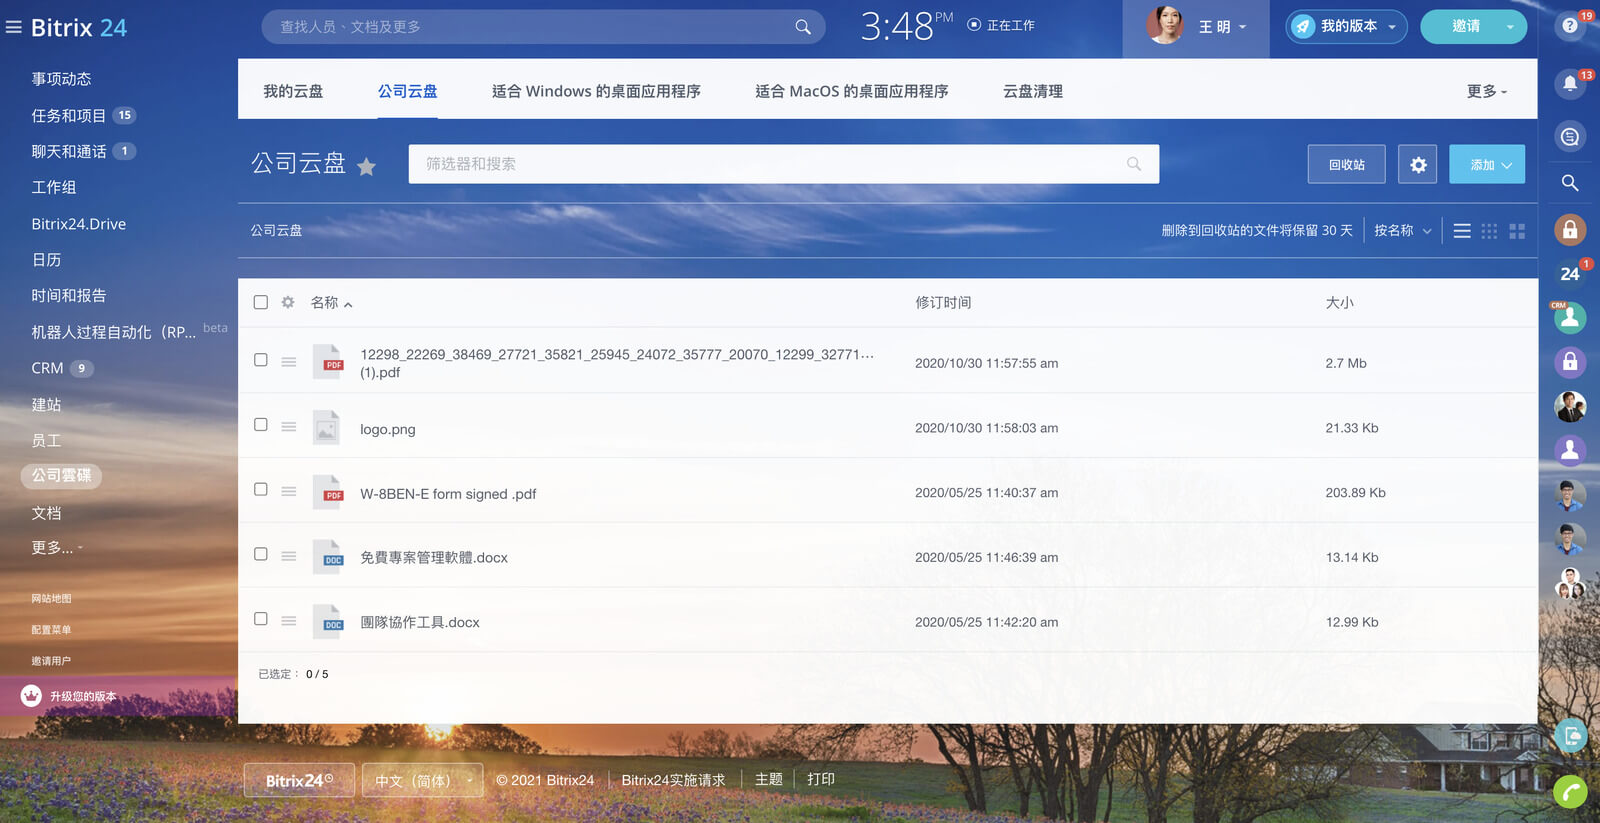Click the logo.png file image icon
Image resolution: width=1600 pixels, height=823 pixels.
[327, 427]
